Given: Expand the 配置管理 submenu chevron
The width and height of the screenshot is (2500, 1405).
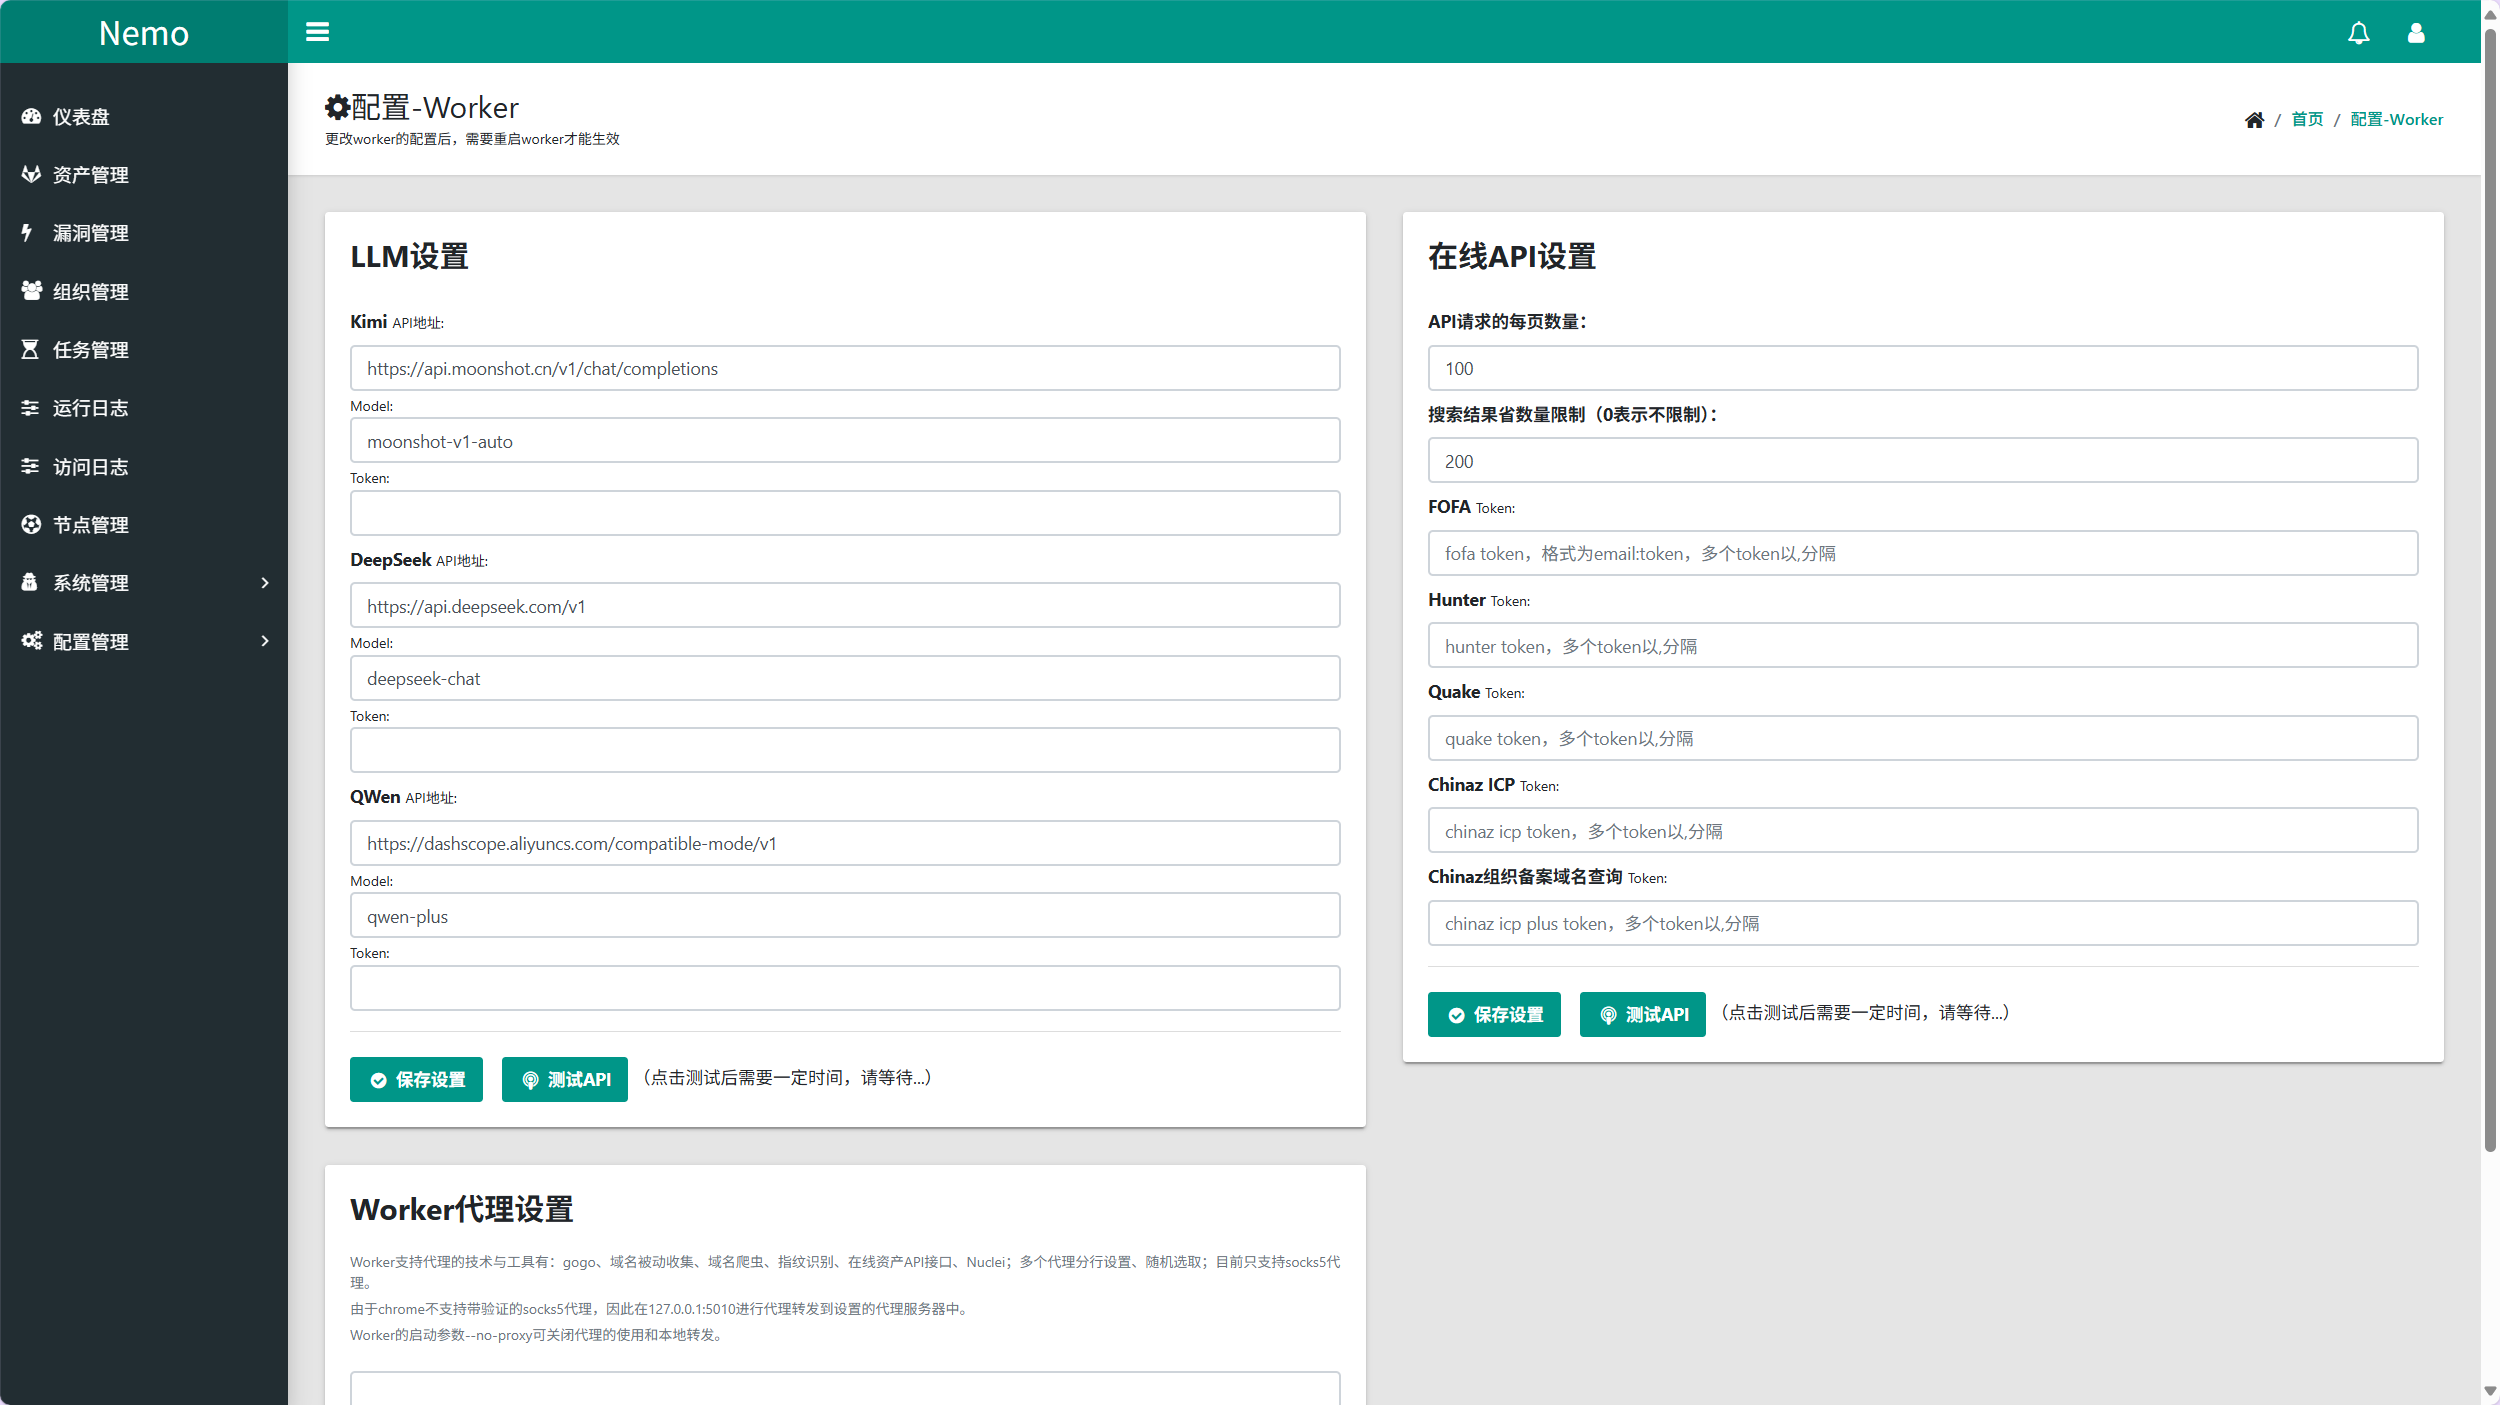Looking at the screenshot, I should point(265,641).
